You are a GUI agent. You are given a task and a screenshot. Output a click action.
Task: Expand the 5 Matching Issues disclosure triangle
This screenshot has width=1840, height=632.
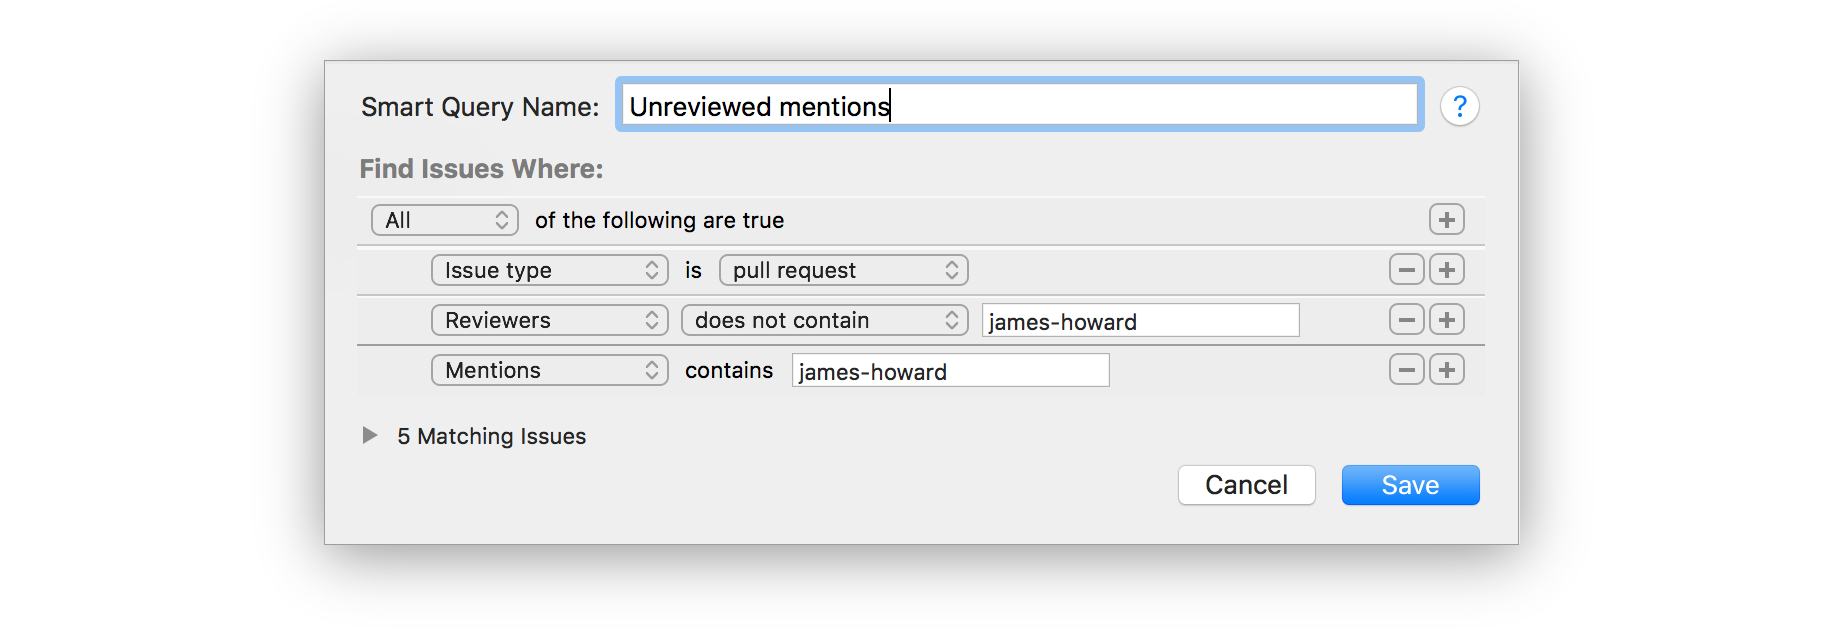coord(371,436)
